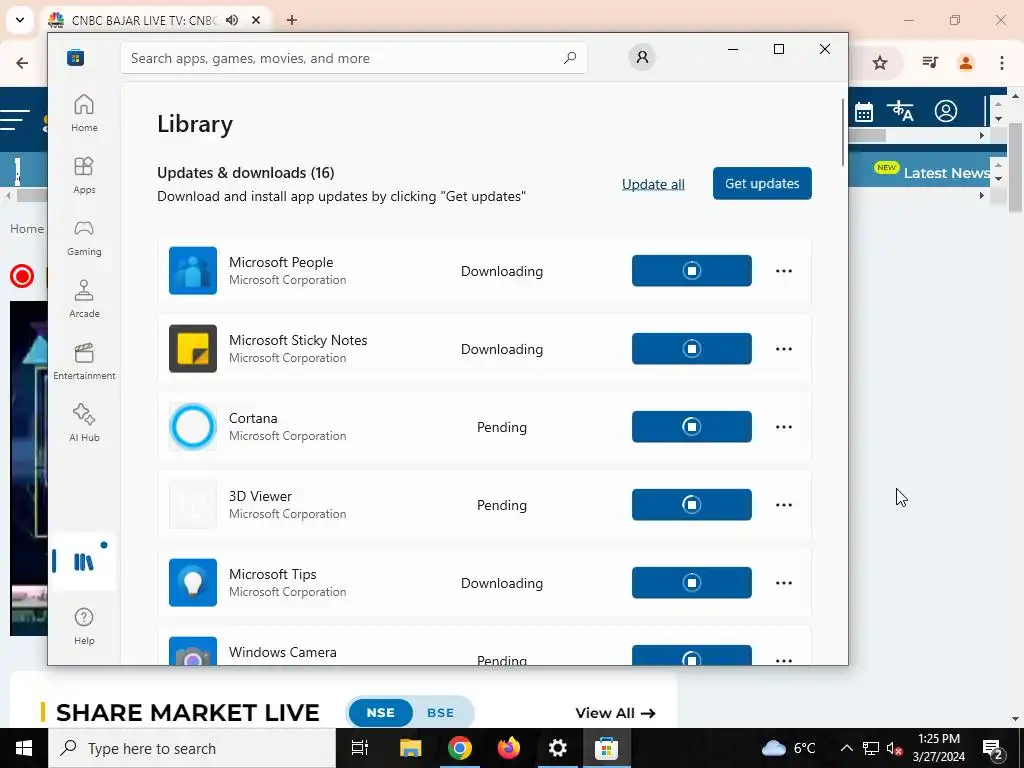Show hidden system tray icons
Image resolution: width=1024 pixels, height=768 pixels.
click(846, 748)
